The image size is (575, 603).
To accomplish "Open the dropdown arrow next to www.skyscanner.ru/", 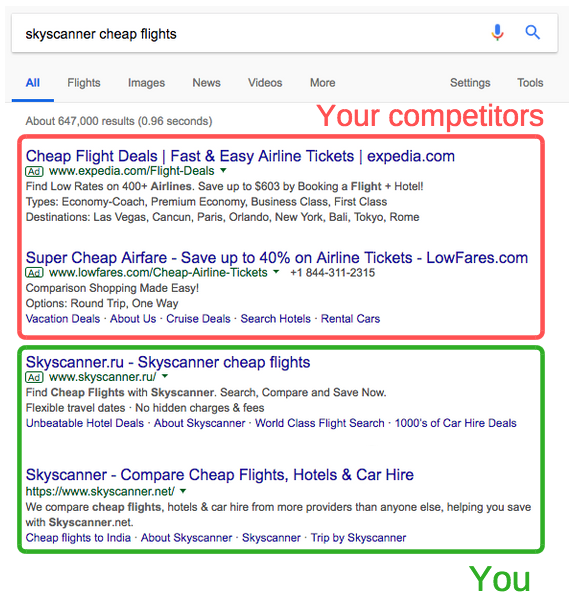I will (x=165, y=376).
